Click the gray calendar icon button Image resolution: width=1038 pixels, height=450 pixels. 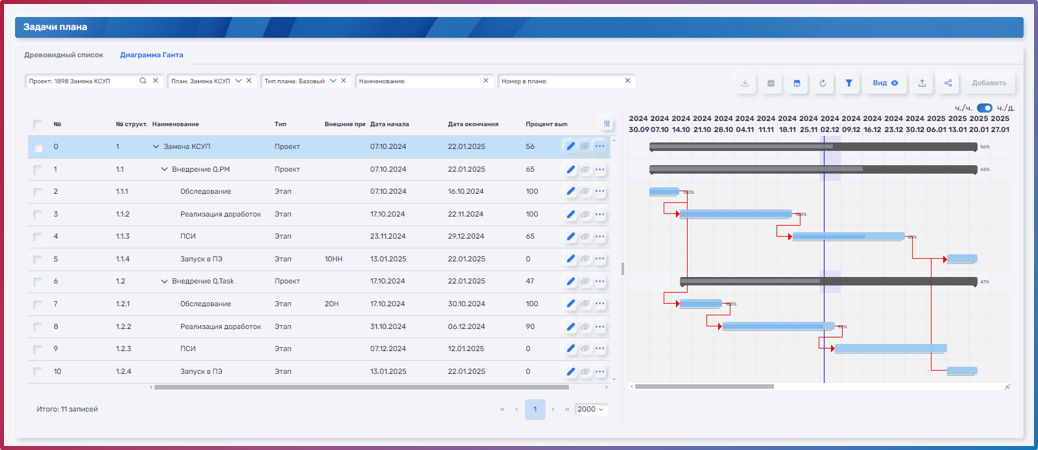point(771,83)
